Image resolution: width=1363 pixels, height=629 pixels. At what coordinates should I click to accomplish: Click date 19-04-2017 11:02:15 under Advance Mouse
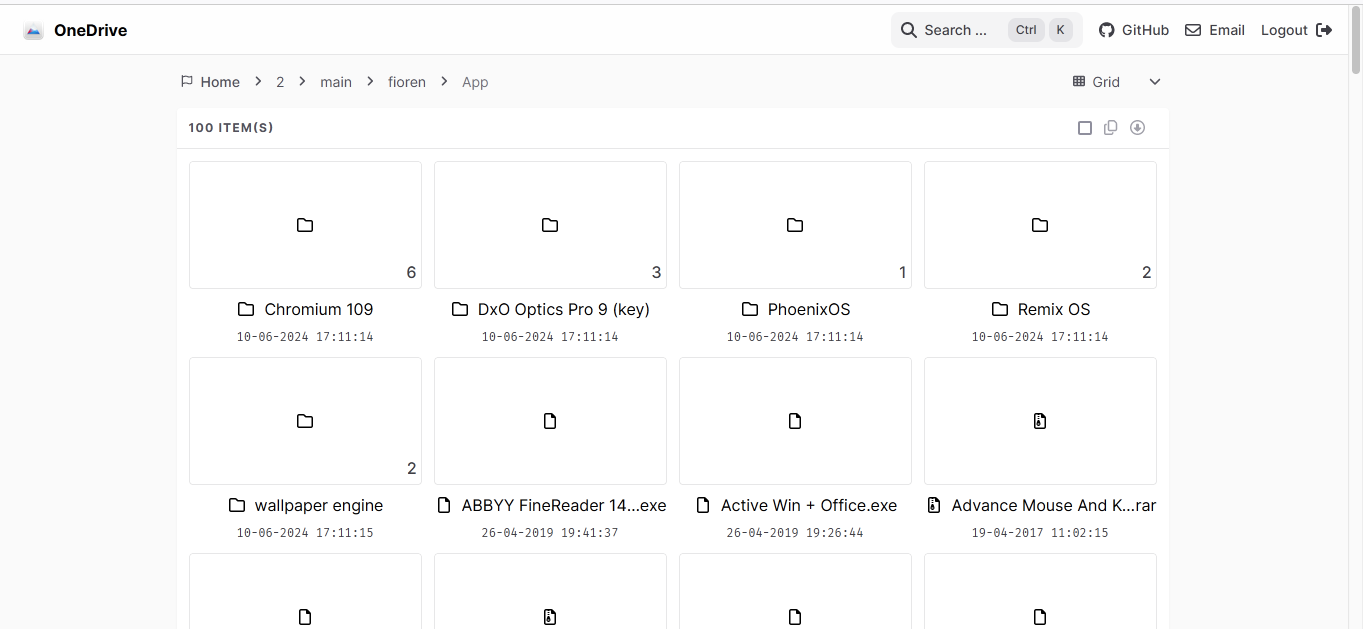1040,533
